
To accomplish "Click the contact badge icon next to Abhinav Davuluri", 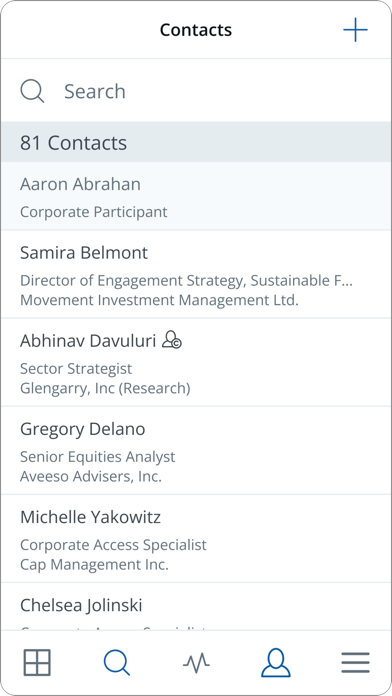I will tap(172, 340).
